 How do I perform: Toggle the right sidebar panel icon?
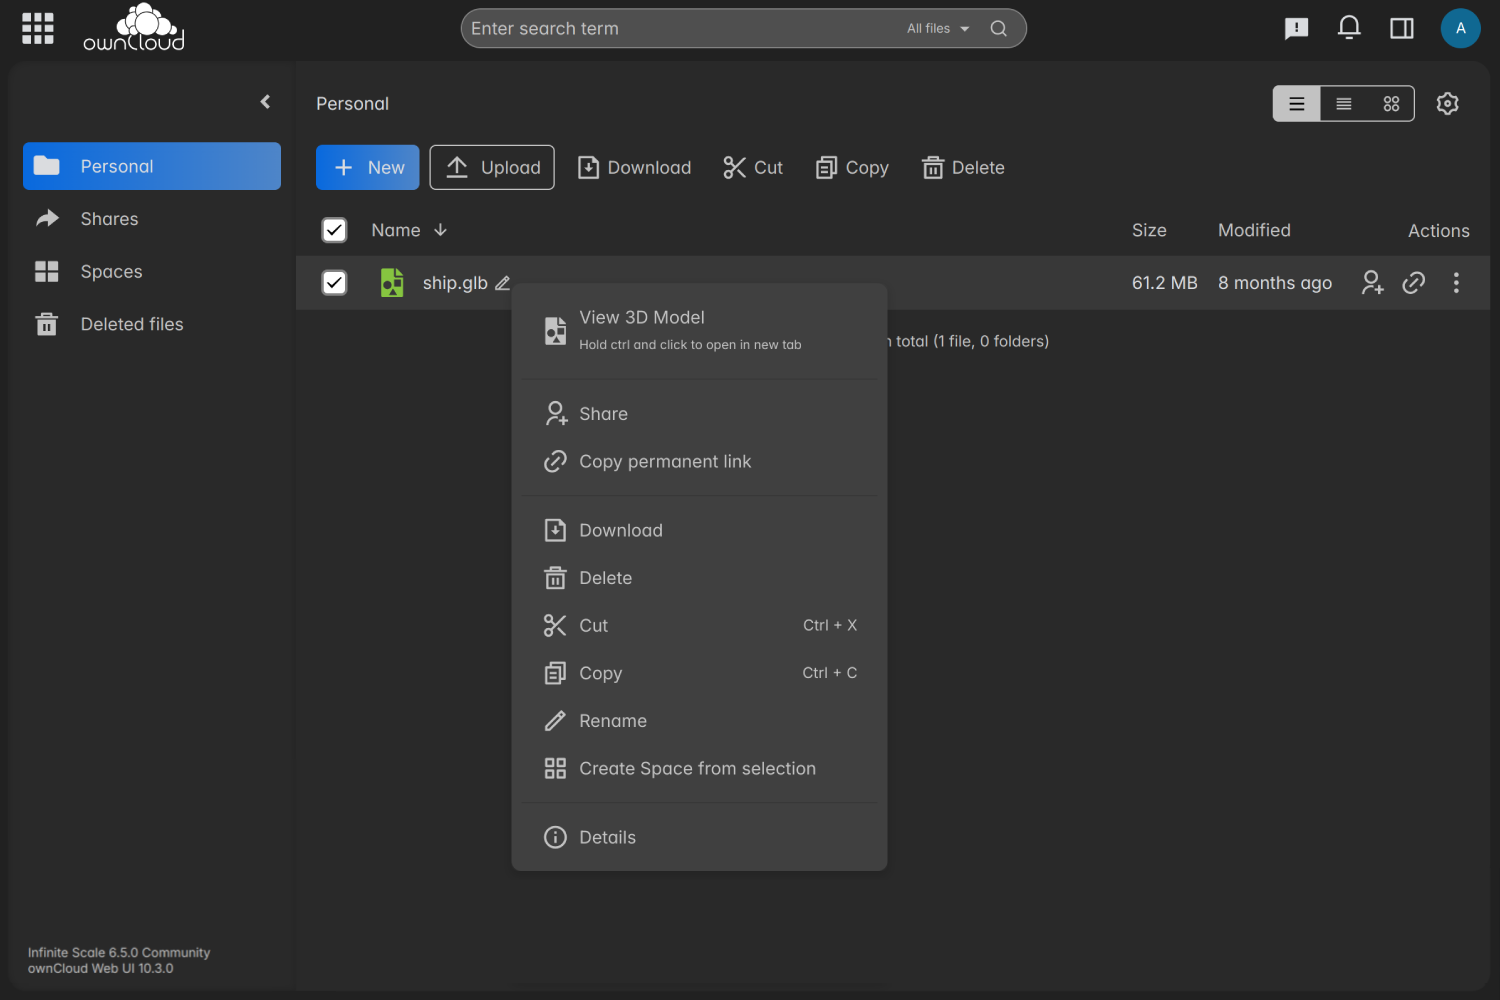1402,28
